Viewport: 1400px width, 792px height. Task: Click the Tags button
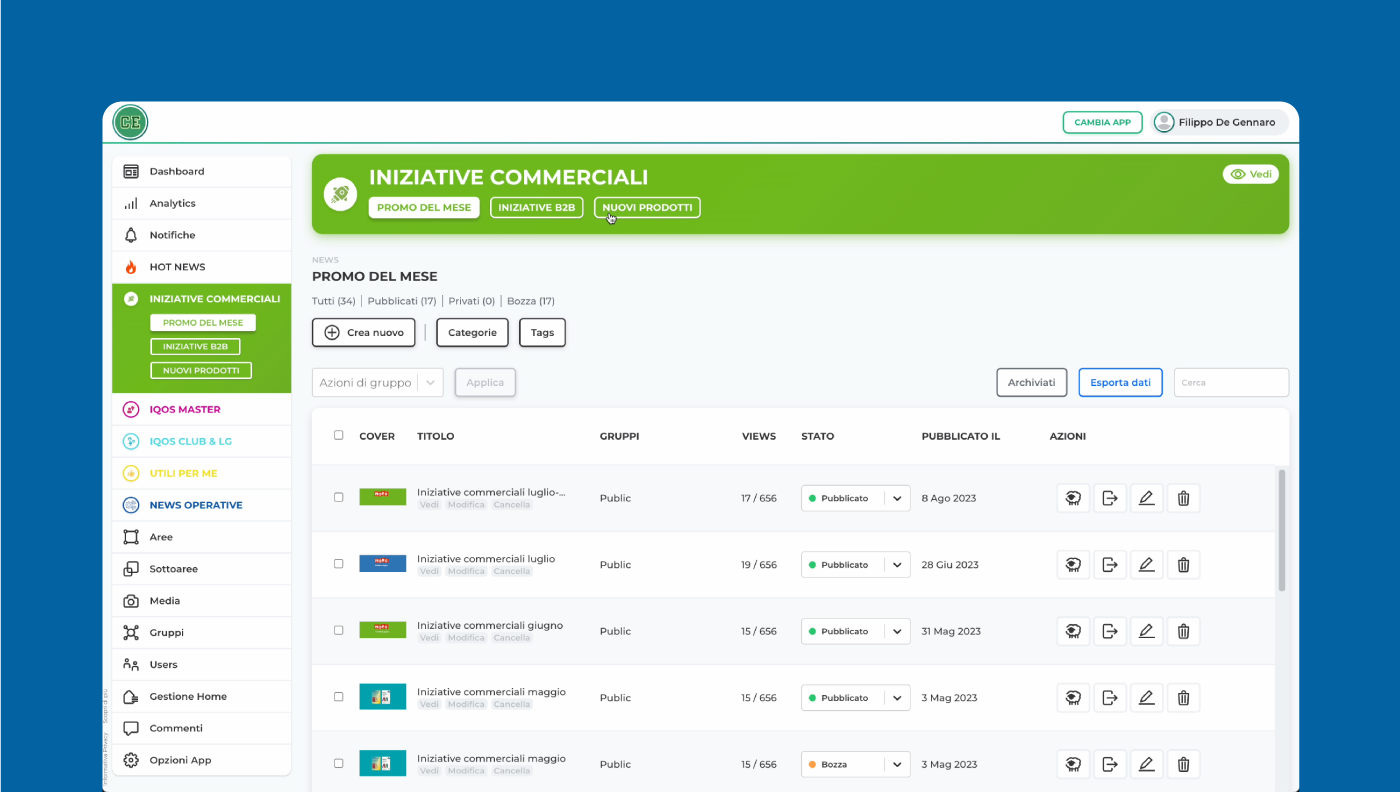point(542,332)
